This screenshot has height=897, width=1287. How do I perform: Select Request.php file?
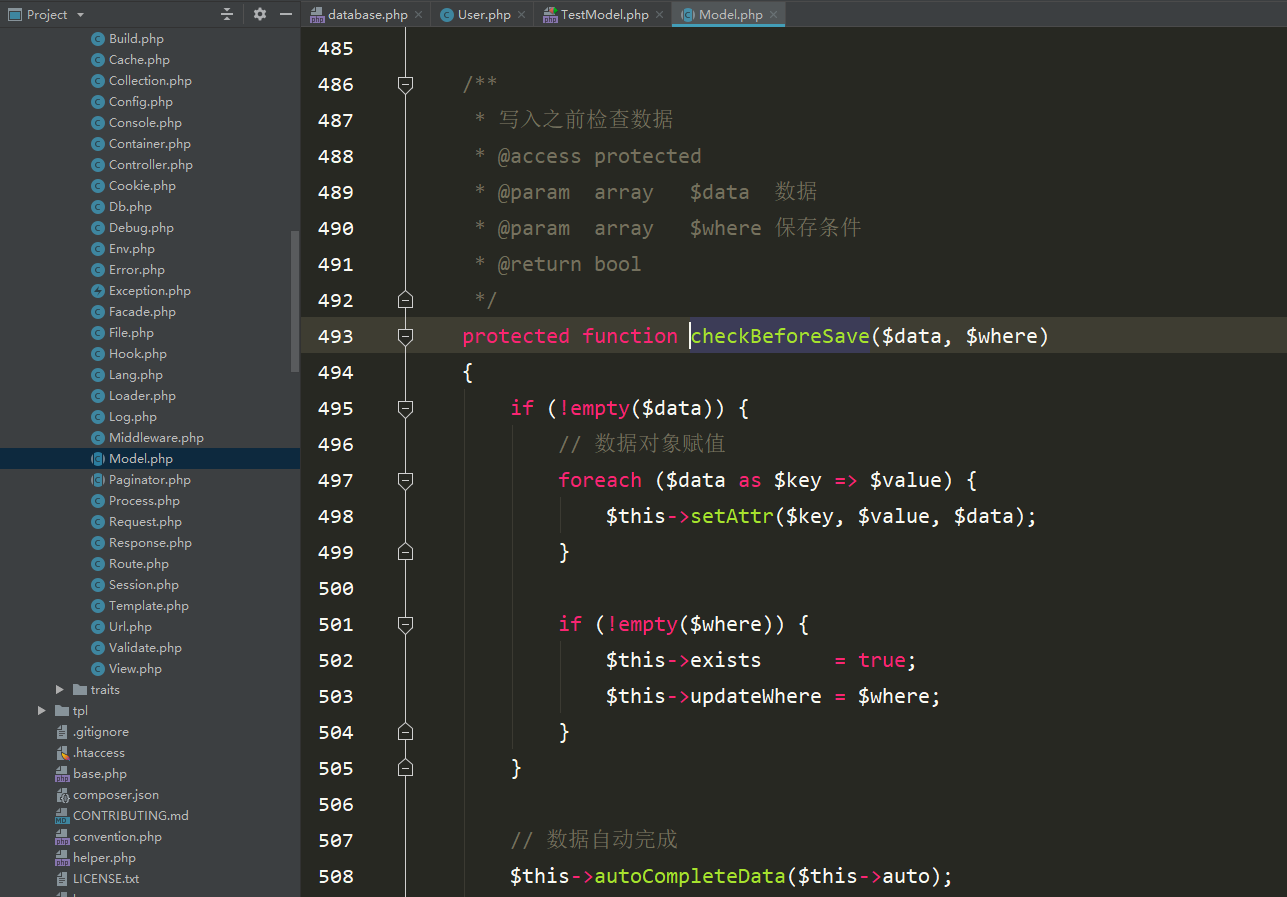(145, 522)
